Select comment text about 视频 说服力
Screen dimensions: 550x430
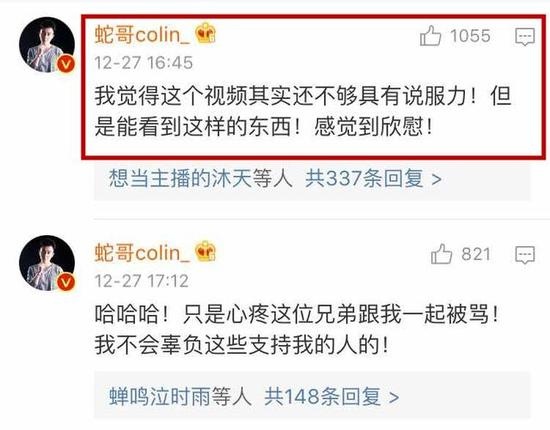[x=303, y=111]
